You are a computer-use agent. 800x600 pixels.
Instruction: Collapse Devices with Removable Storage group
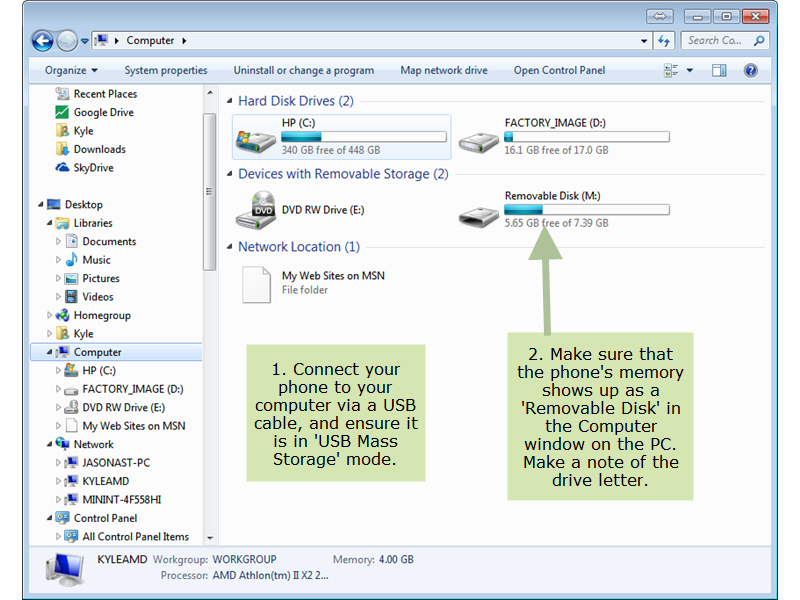pyautogui.click(x=230, y=174)
